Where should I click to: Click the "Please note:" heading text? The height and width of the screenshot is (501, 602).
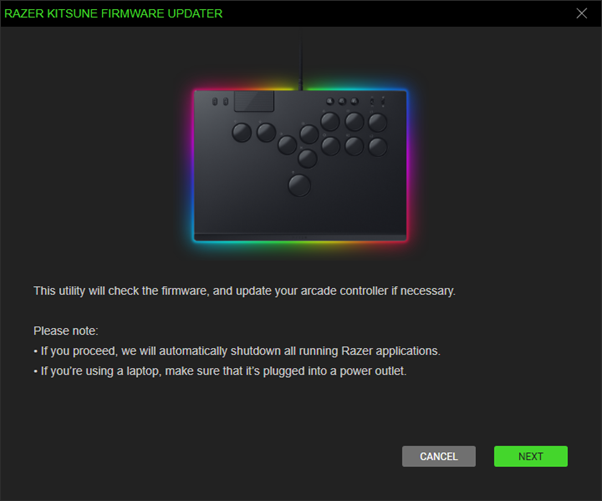coord(66,331)
